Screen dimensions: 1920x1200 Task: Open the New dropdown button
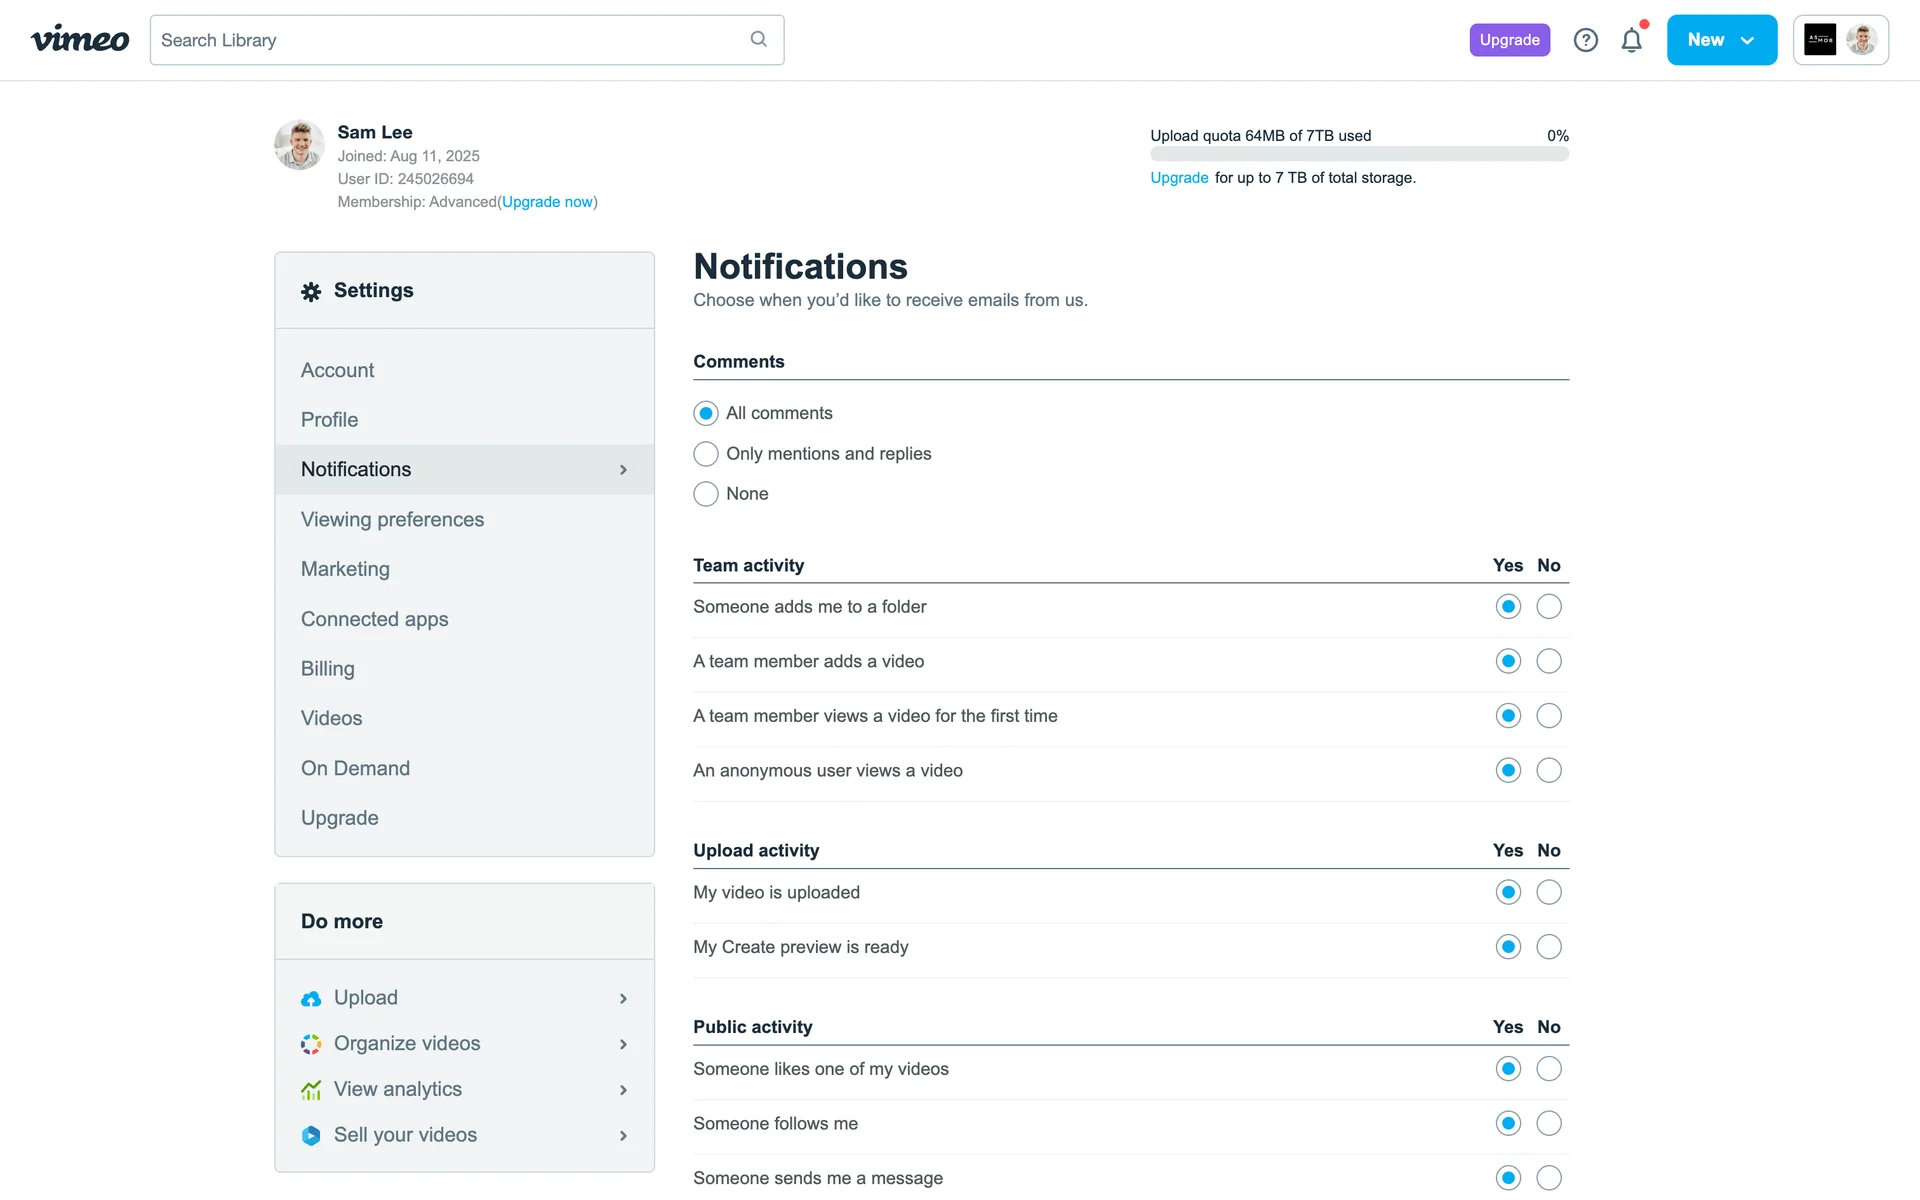tap(1721, 40)
